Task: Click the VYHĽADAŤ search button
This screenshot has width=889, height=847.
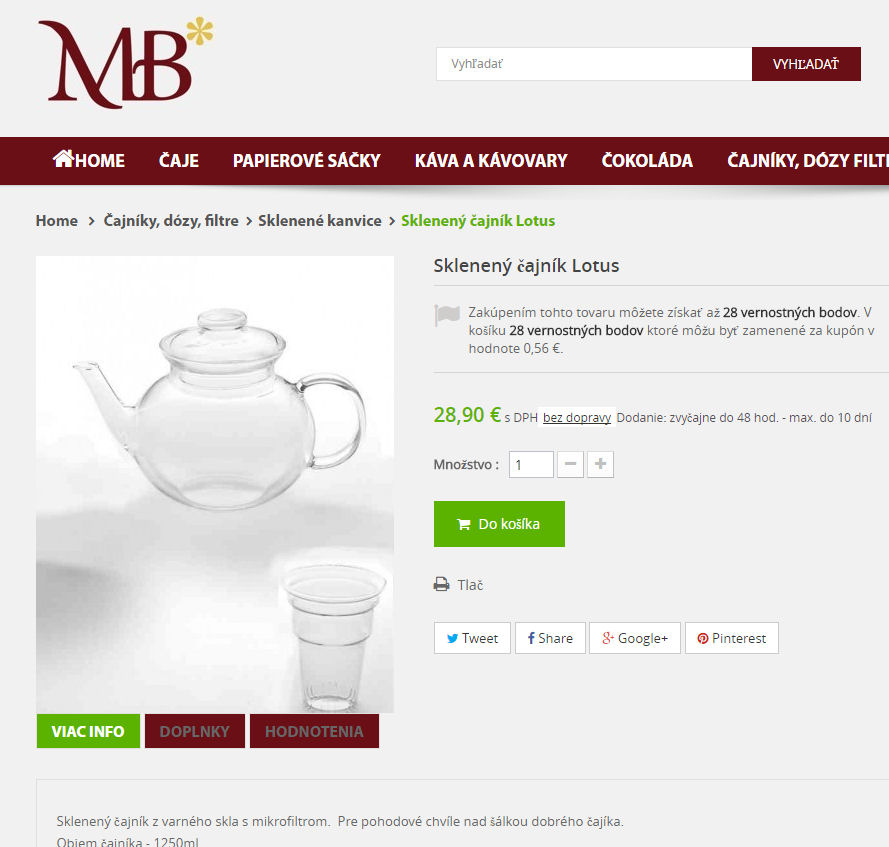Action: pyautogui.click(x=806, y=64)
